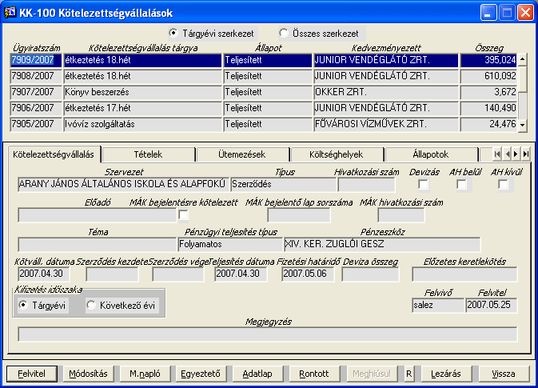This screenshot has height=388, width=538.
Task: Click Pénzügyi teljesítés típus field Folyamatos
Action: coord(230,245)
